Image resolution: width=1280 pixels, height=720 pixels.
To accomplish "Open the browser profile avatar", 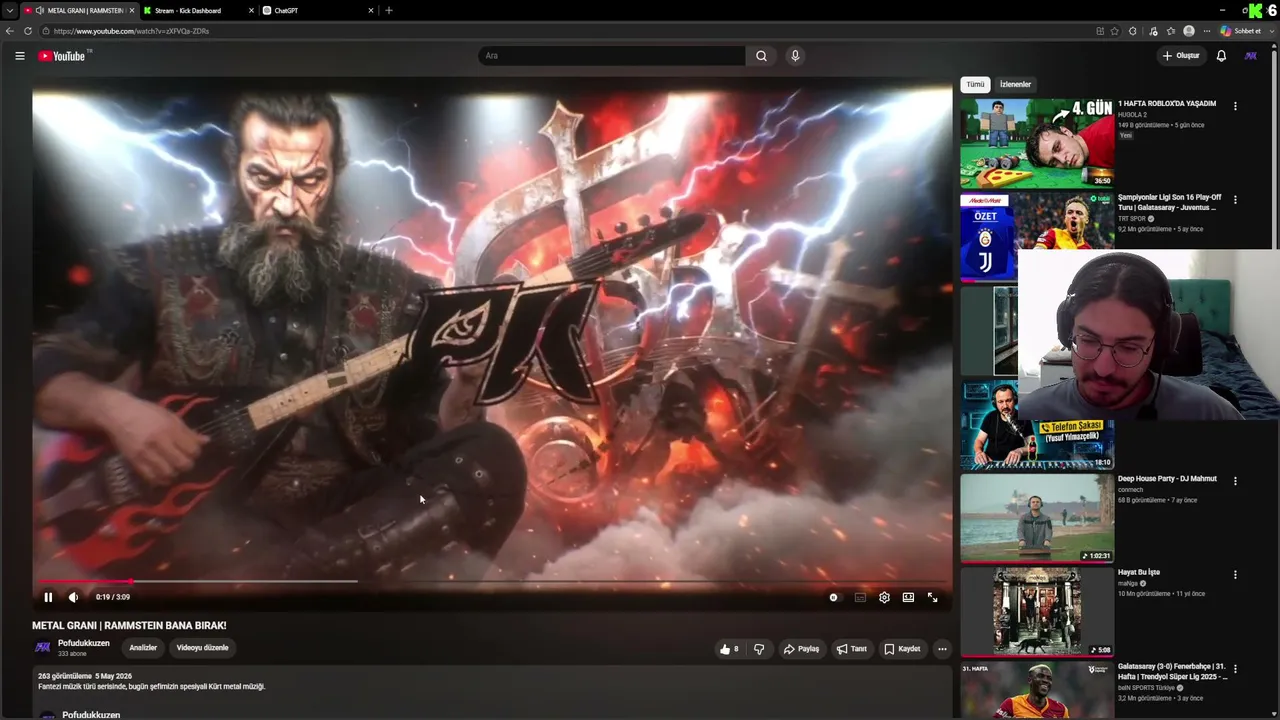I will click(1189, 31).
